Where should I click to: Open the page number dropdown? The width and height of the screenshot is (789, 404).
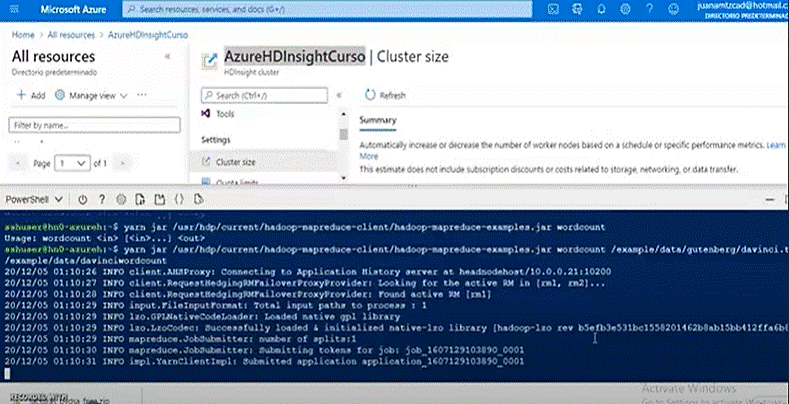coord(72,164)
